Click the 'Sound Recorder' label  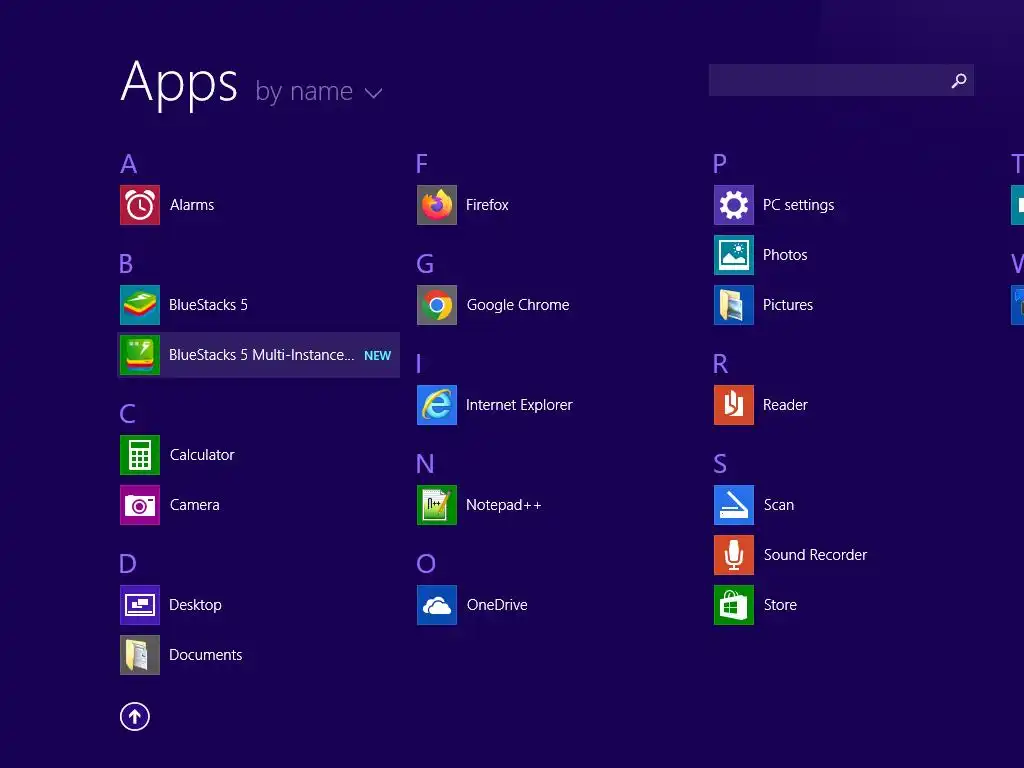[815, 555]
